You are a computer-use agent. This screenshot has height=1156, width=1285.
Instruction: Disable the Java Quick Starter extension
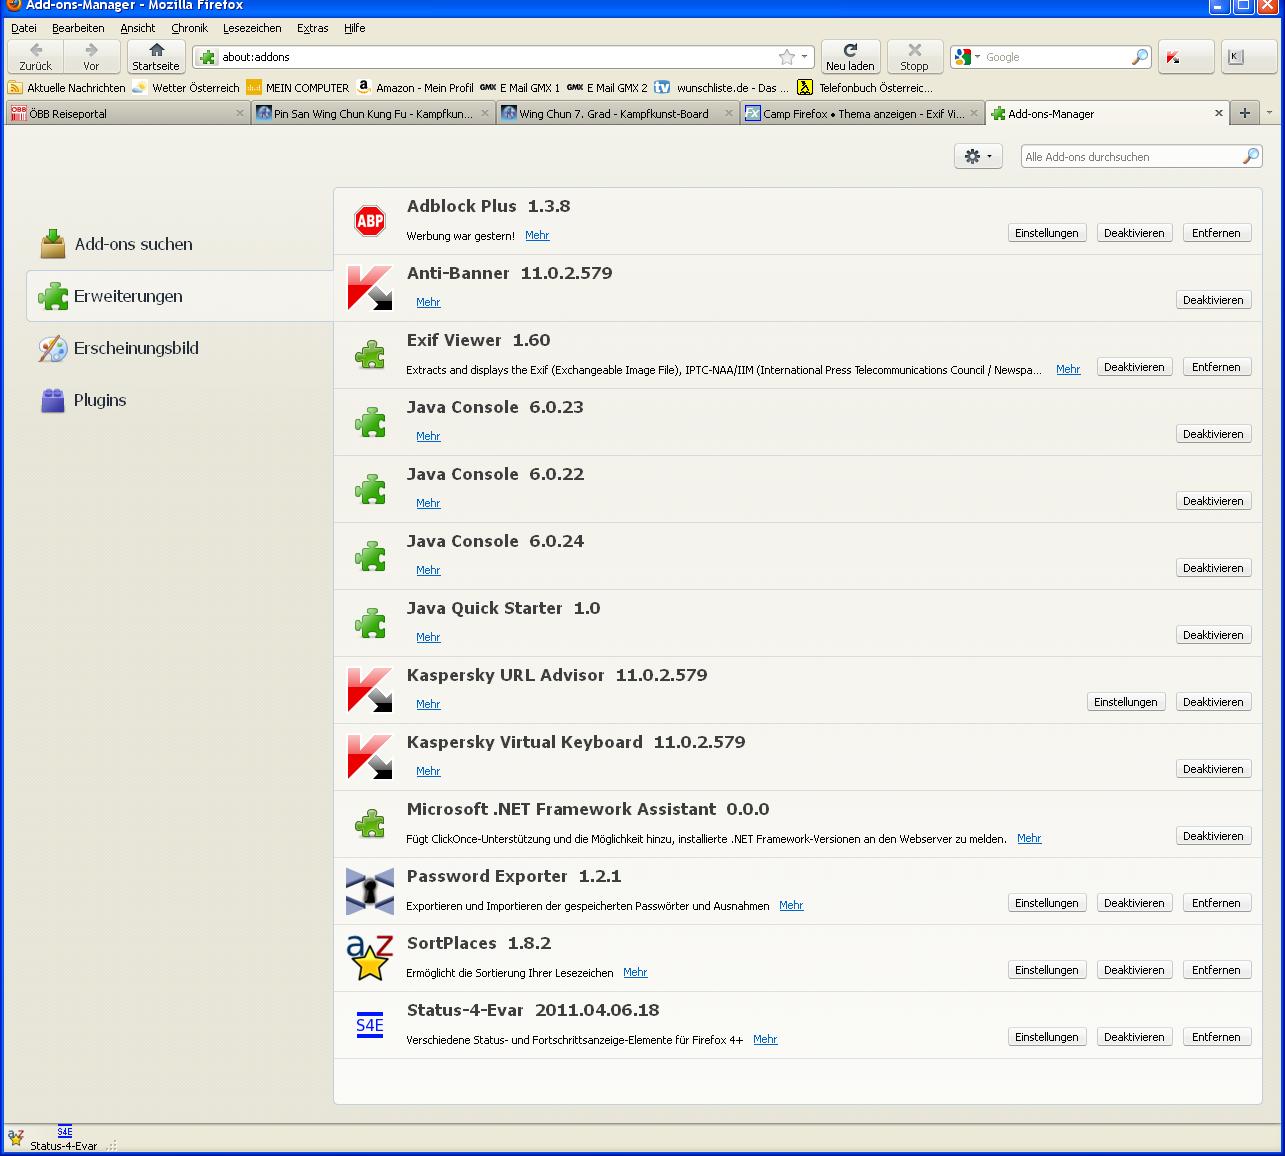point(1212,635)
